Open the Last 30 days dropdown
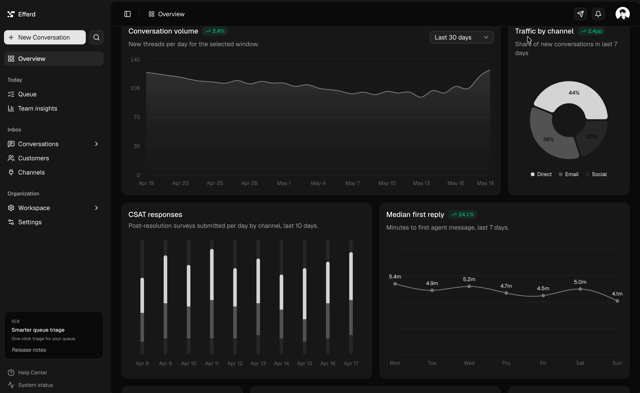Viewport: 640px width, 393px height. pyautogui.click(x=461, y=38)
